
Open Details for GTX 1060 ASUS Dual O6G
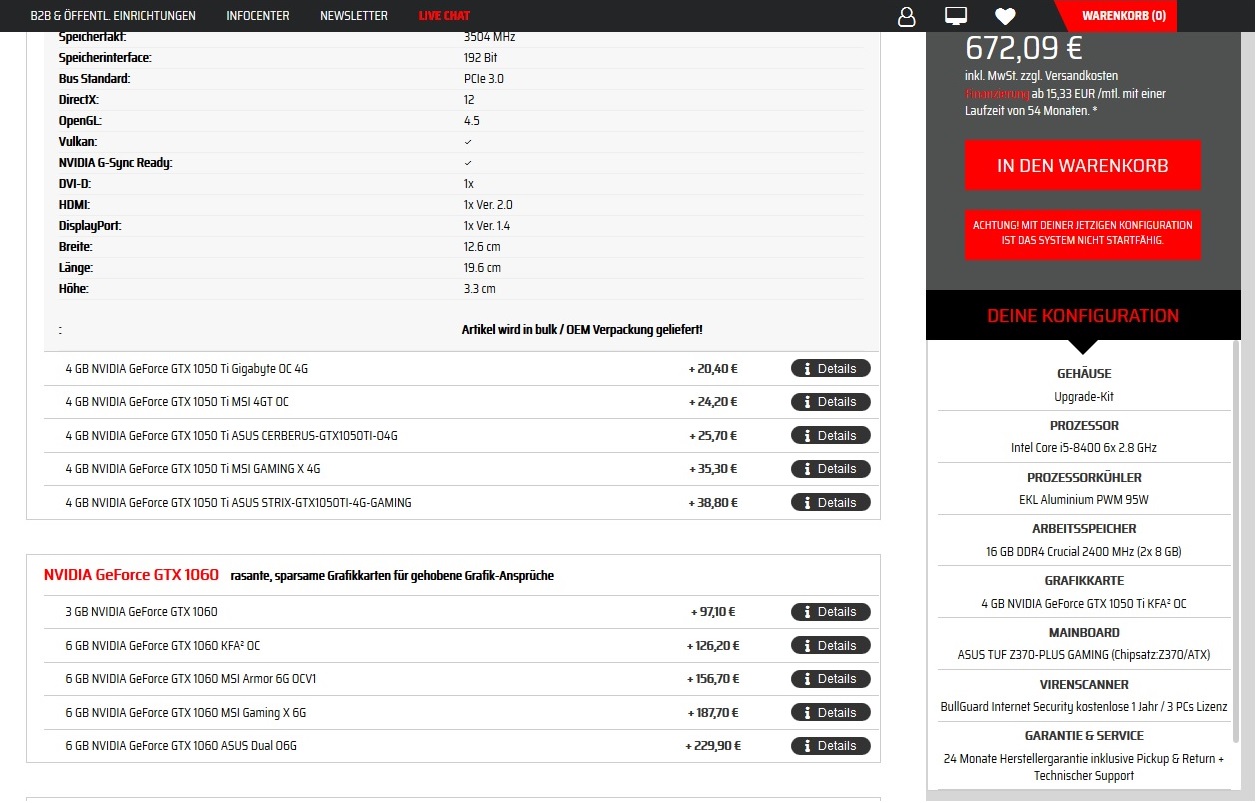[831, 746]
